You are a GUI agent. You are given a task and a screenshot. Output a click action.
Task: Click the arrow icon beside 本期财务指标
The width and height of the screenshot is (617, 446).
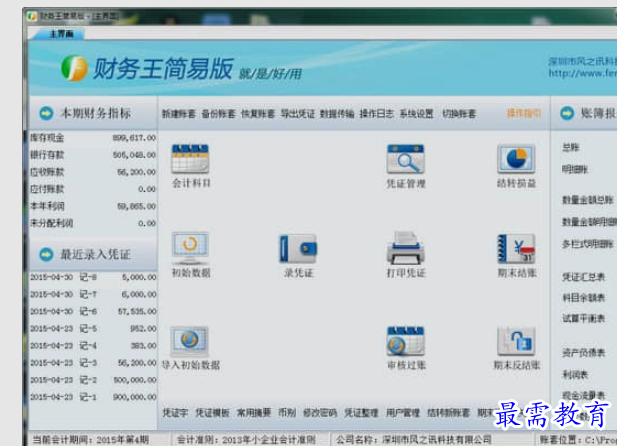coord(46,113)
